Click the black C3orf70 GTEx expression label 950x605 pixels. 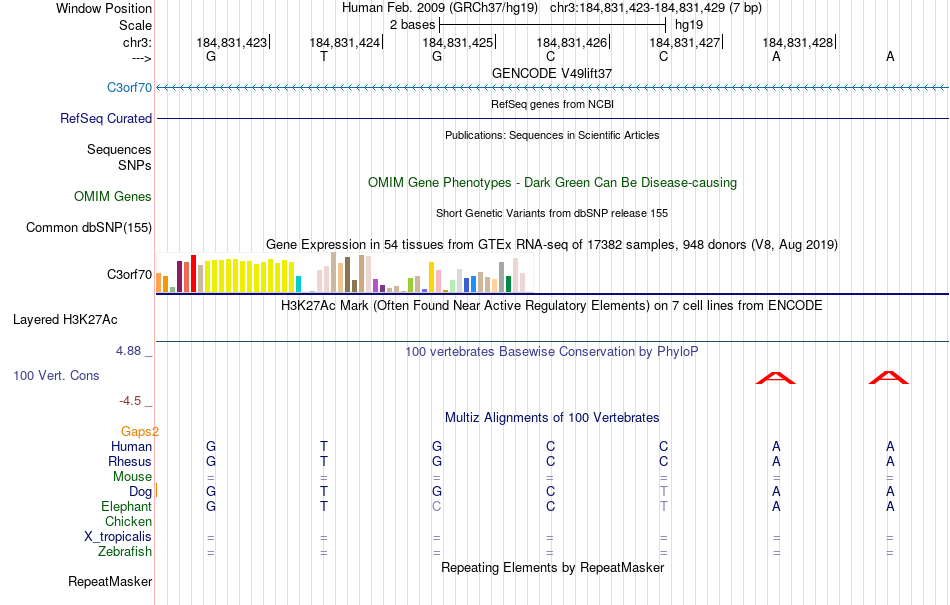[129, 274]
